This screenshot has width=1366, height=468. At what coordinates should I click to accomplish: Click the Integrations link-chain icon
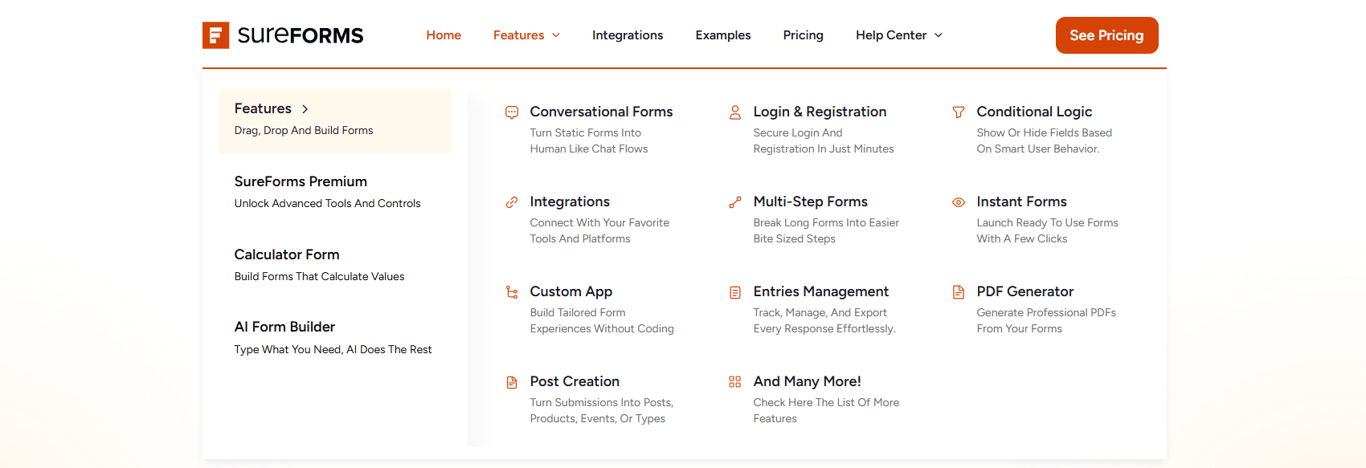(512, 202)
